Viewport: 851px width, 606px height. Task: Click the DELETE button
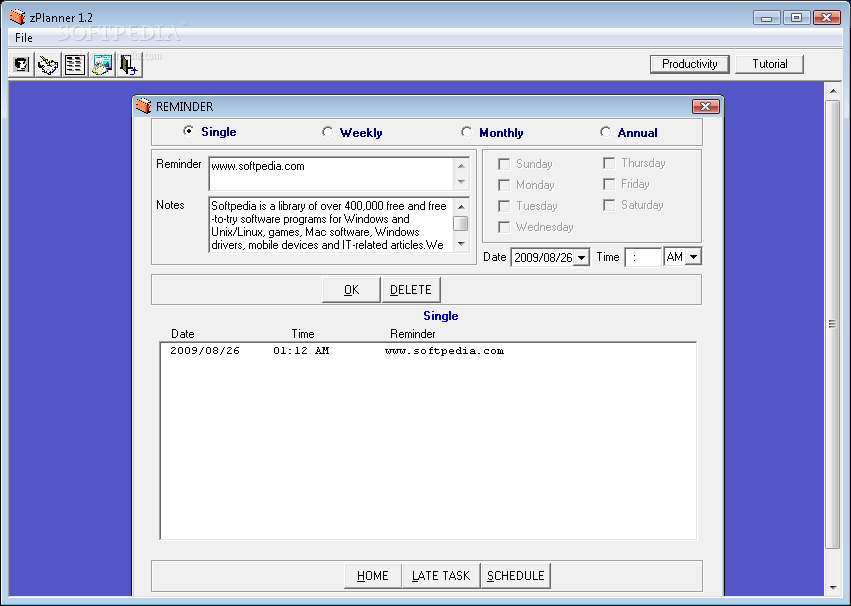pos(411,290)
